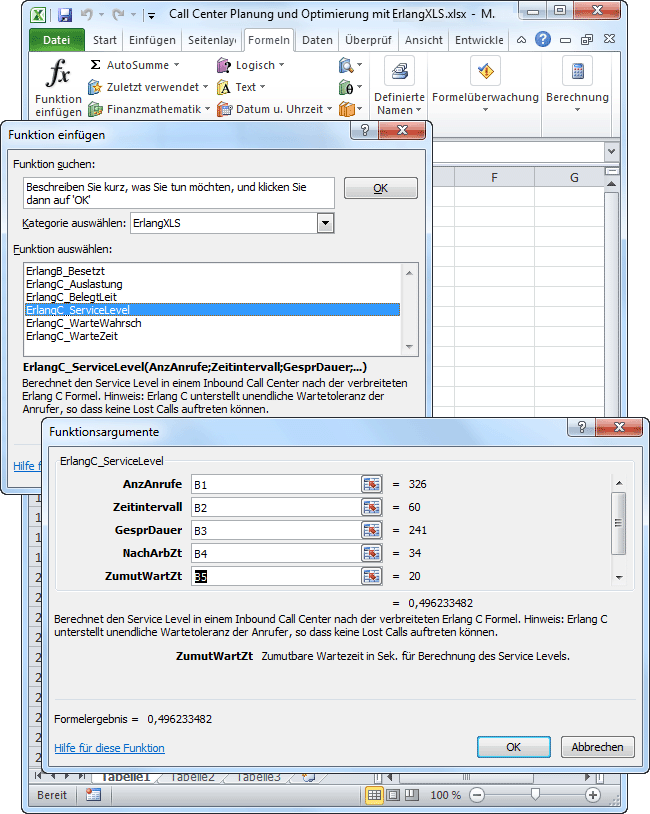Screen dimensions: 650x814
Task: Open the Finanzmathematik function library
Action: pyautogui.click(x=148, y=109)
